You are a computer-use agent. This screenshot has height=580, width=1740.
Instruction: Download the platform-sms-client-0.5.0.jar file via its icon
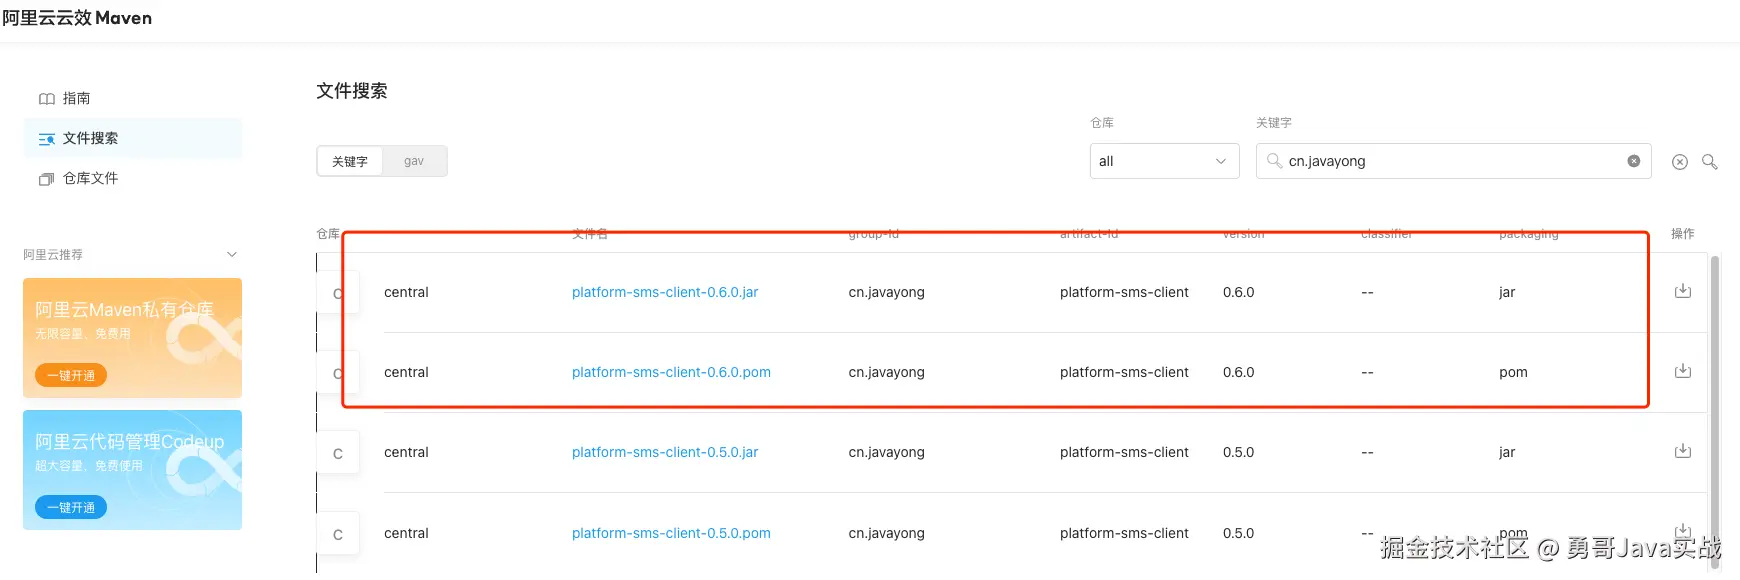(1683, 451)
